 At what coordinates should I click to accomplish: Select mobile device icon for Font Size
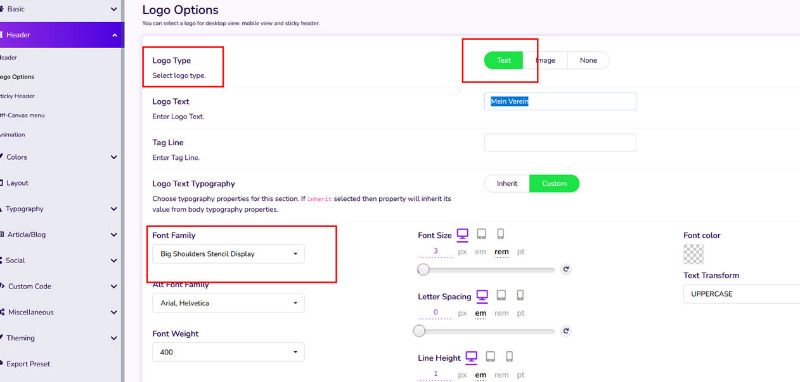point(501,234)
